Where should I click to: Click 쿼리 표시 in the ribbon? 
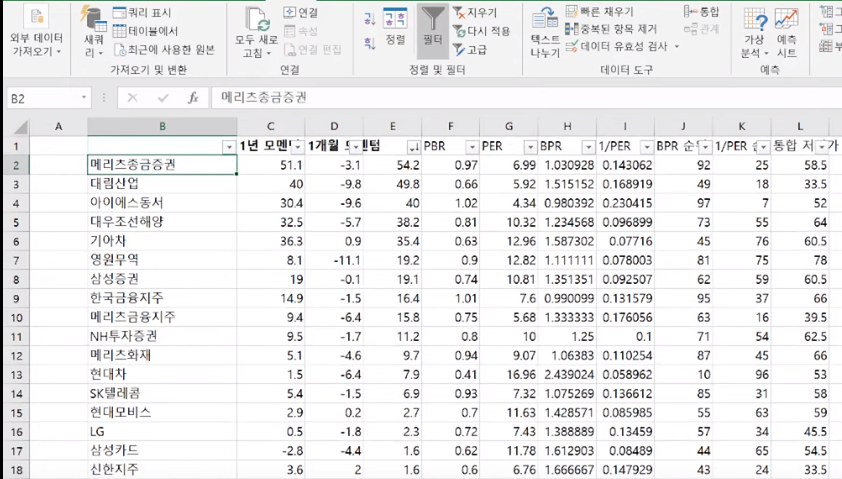(142, 12)
